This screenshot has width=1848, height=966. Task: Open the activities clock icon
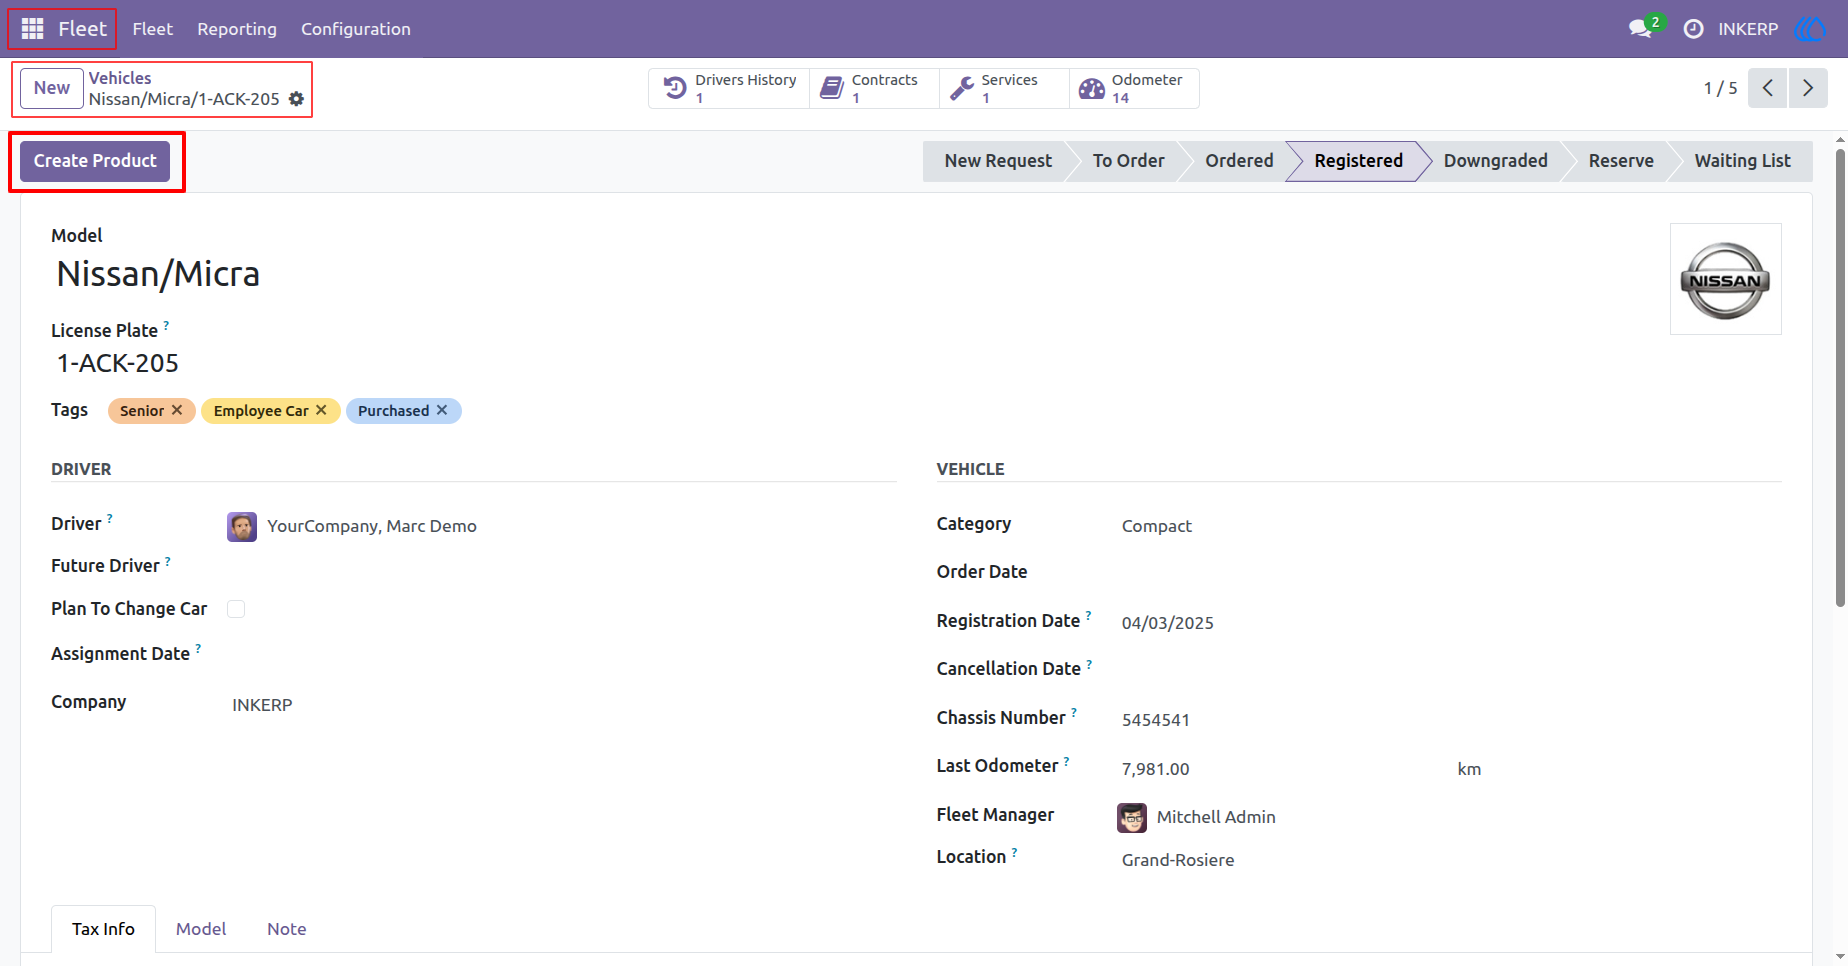point(1693,29)
